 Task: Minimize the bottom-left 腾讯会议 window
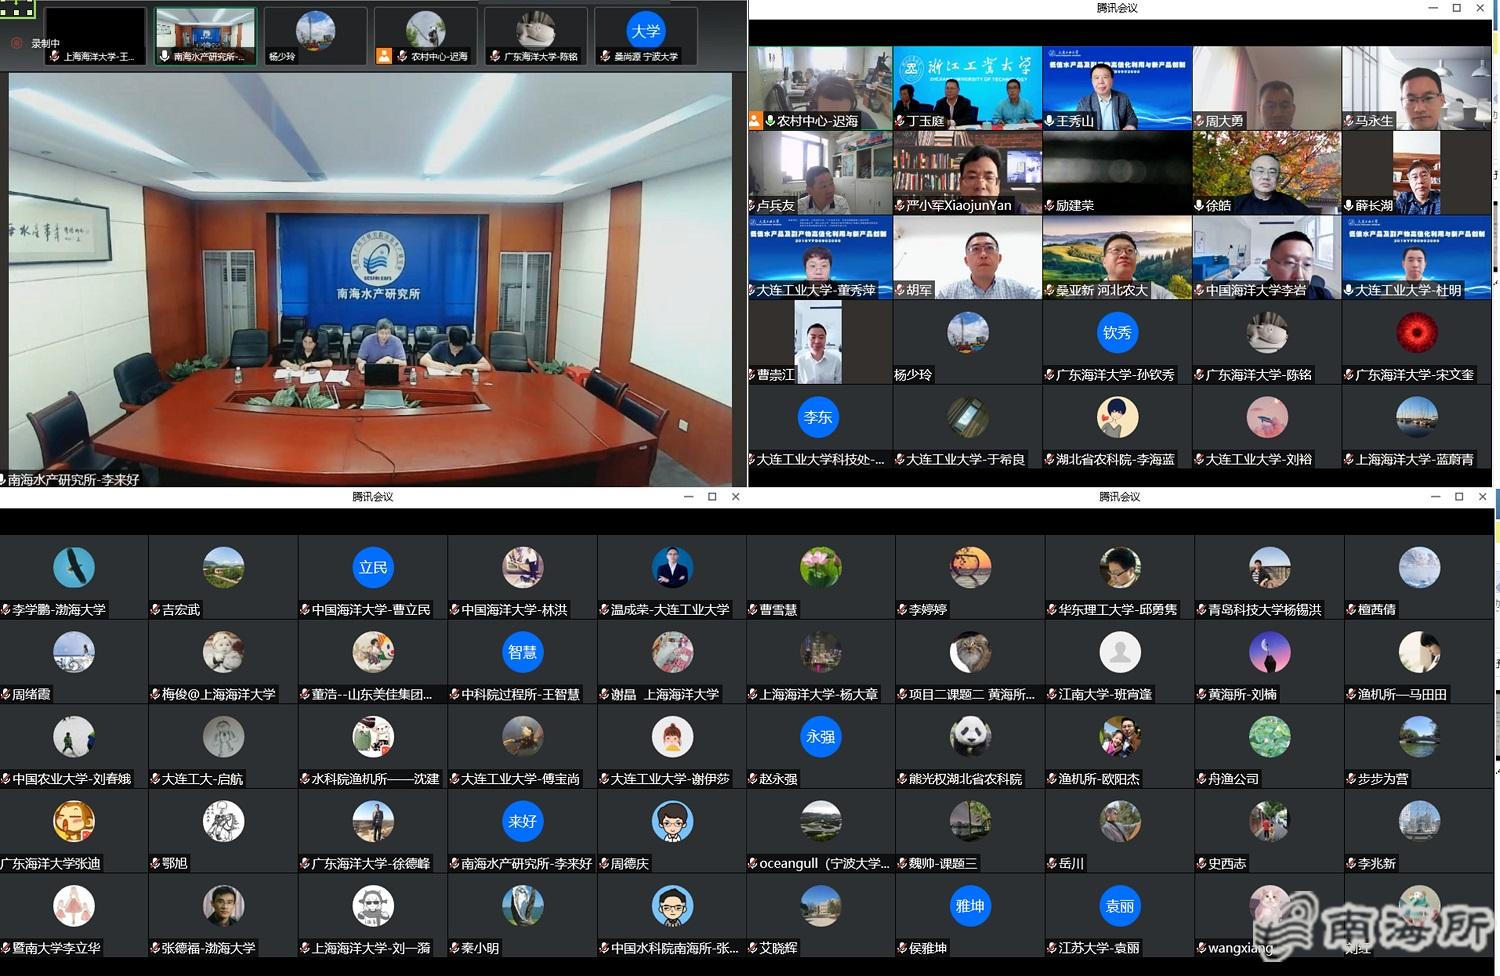pos(688,497)
